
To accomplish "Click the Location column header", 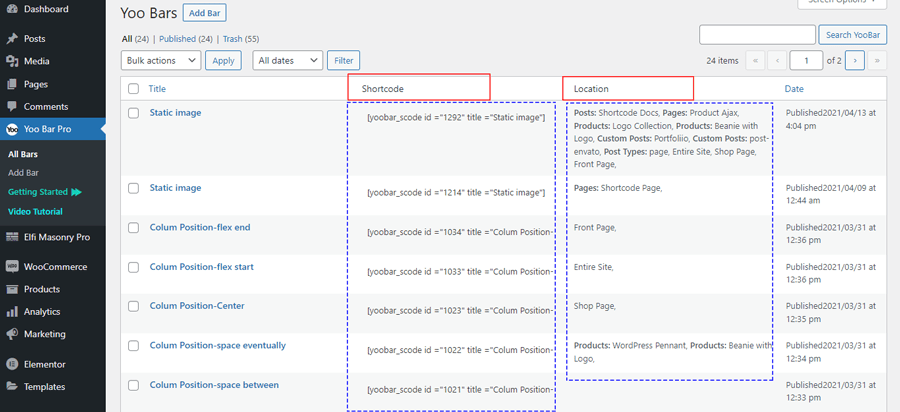I will (591, 89).
